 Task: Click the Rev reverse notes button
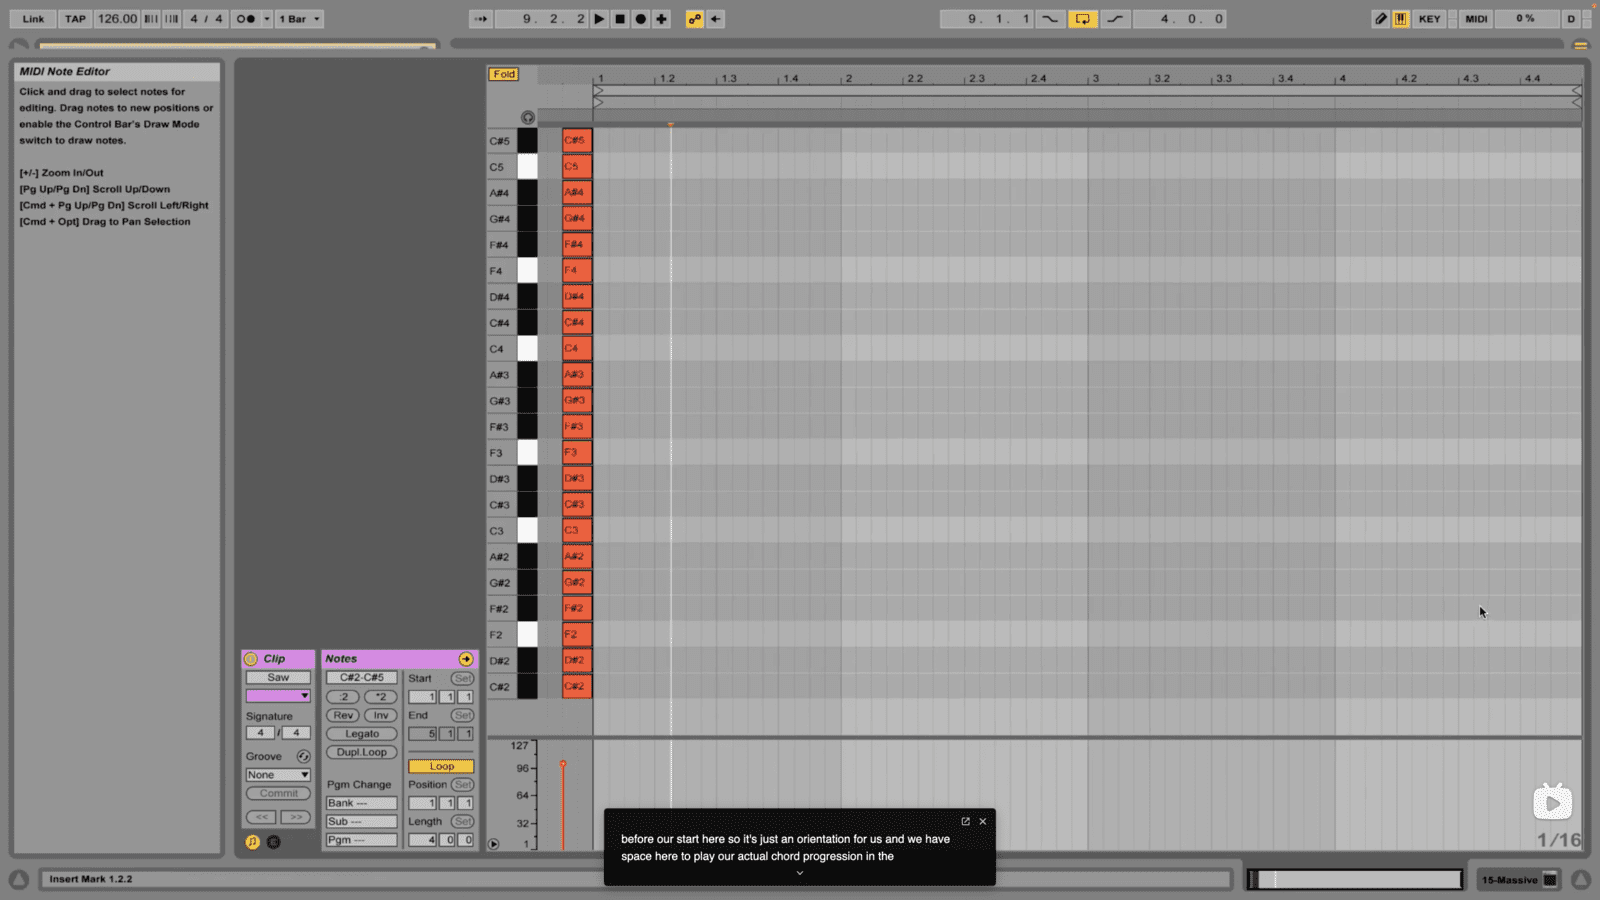(343, 716)
